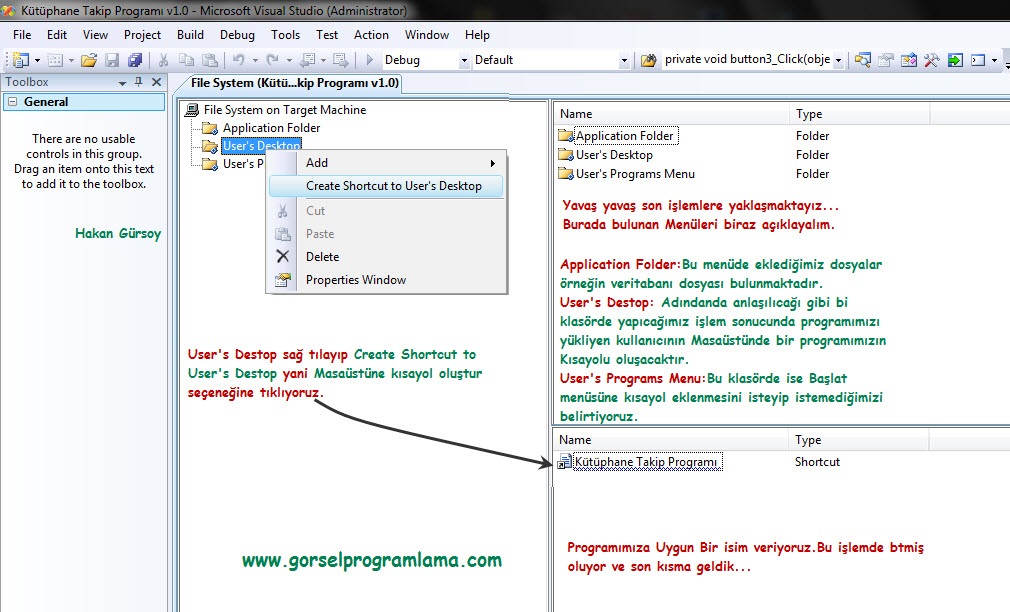
Task: Open the View menu
Action: (95, 35)
